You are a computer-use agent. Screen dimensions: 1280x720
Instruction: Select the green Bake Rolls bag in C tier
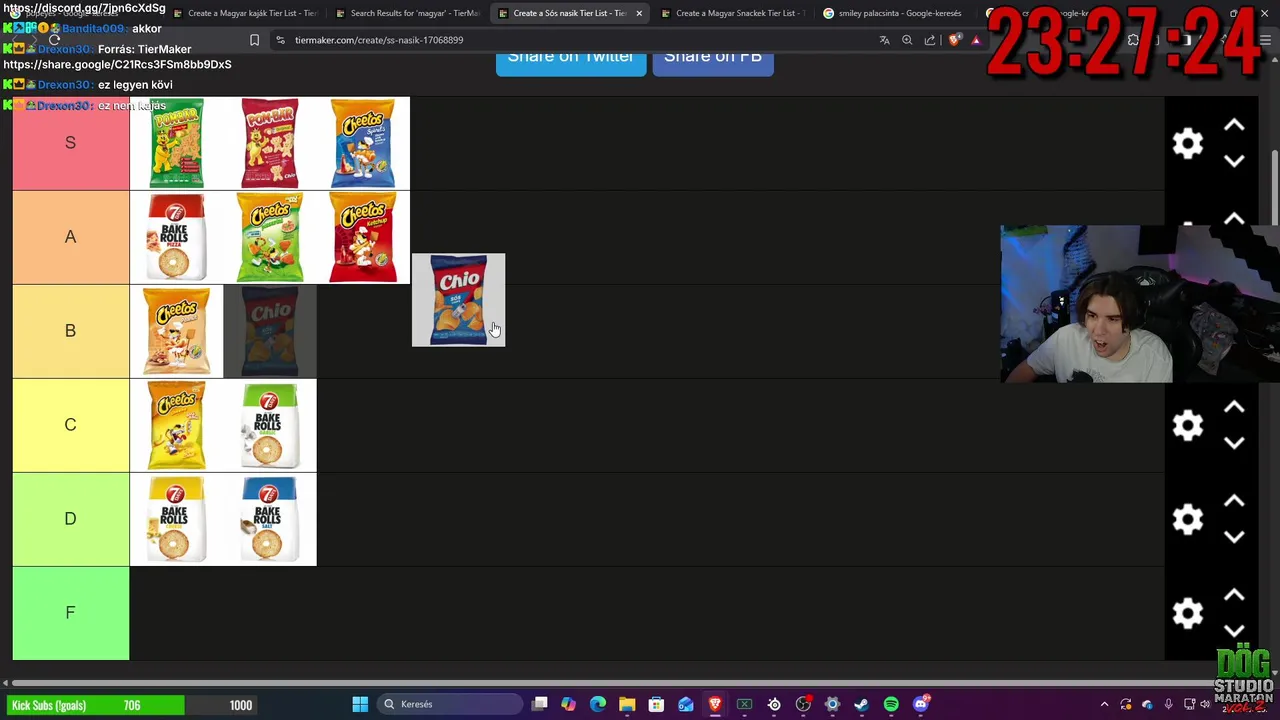270,425
